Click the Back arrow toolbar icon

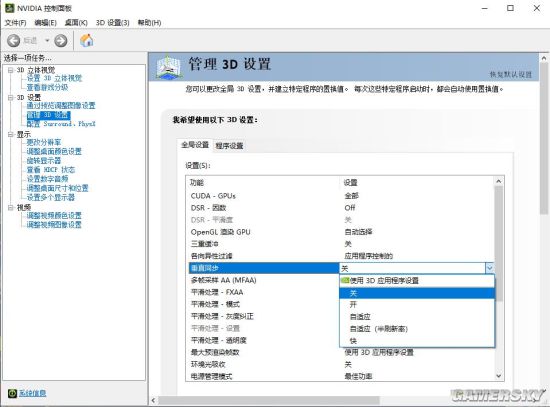tap(13, 41)
